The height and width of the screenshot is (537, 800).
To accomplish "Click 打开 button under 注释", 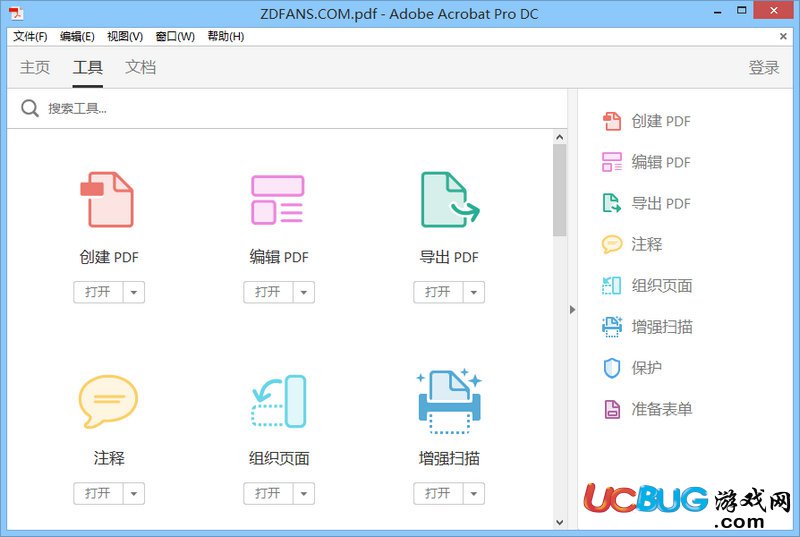I will [x=98, y=494].
